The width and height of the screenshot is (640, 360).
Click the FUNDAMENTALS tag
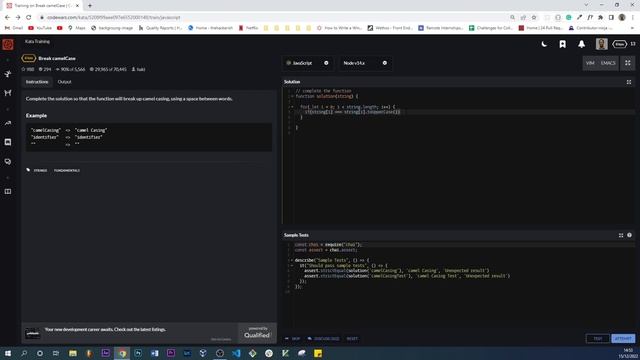pyautogui.click(x=67, y=171)
